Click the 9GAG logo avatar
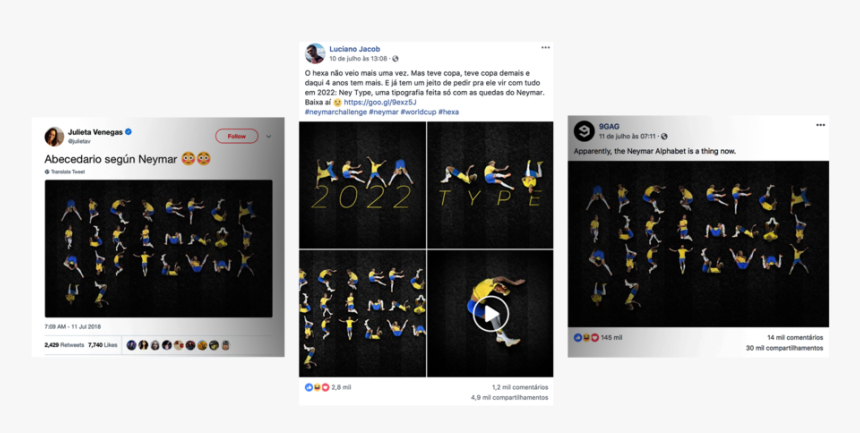This screenshot has width=860, height=433. 584,131
